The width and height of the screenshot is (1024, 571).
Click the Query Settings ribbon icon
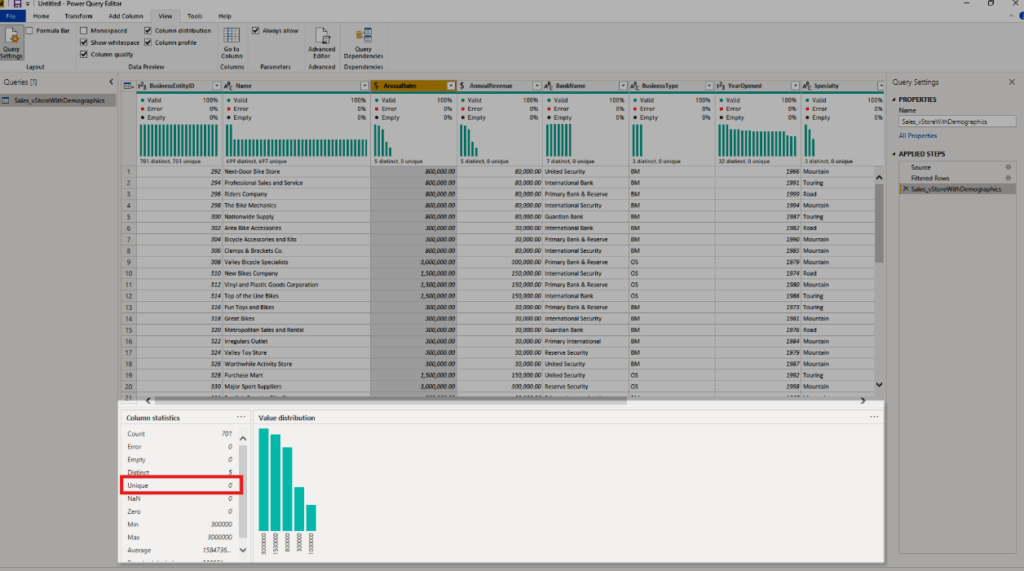(12, 42)
